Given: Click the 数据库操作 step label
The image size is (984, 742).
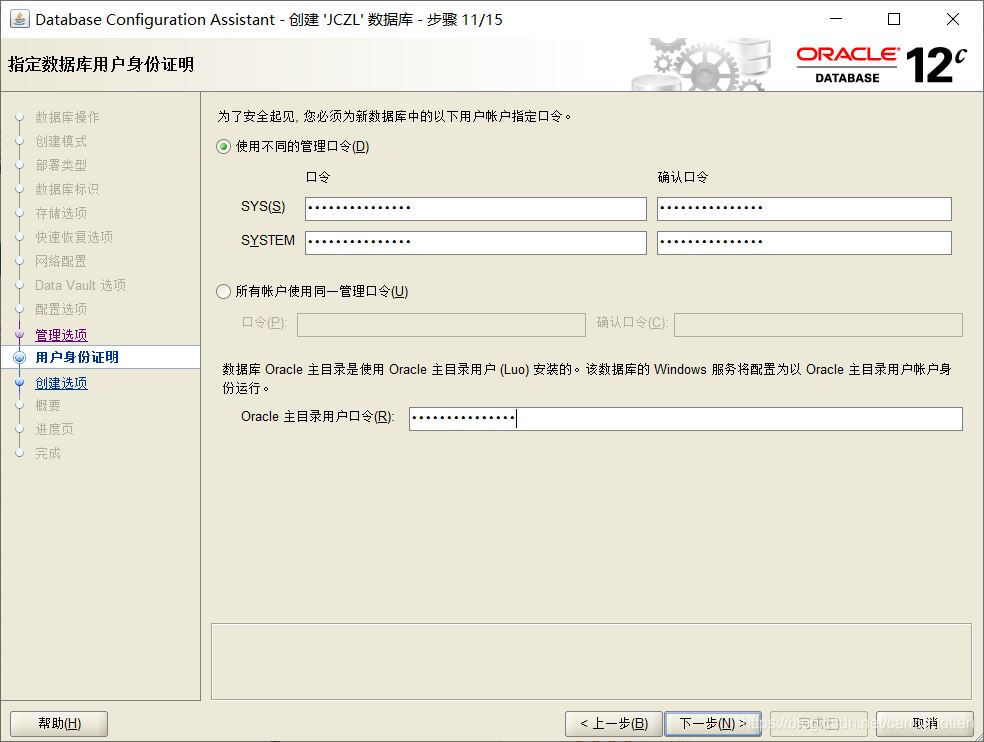Looking at the screenshot, I should (67, 117).
